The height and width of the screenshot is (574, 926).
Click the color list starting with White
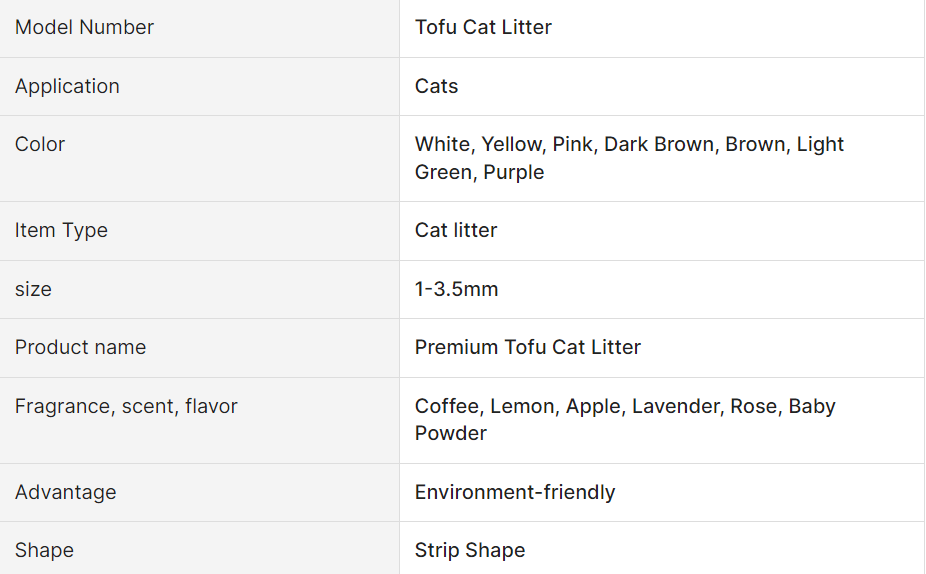(x=630, y=158)
